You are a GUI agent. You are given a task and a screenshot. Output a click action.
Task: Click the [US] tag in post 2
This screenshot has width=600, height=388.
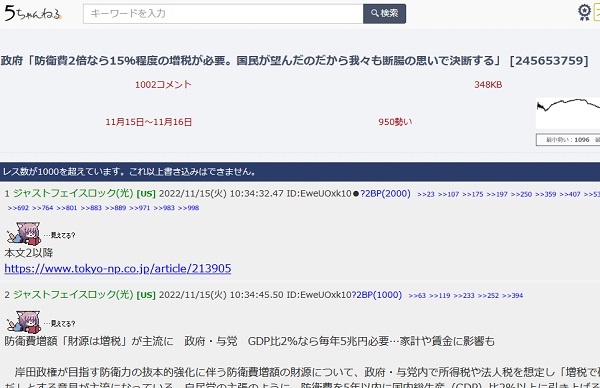coord(146,295)
